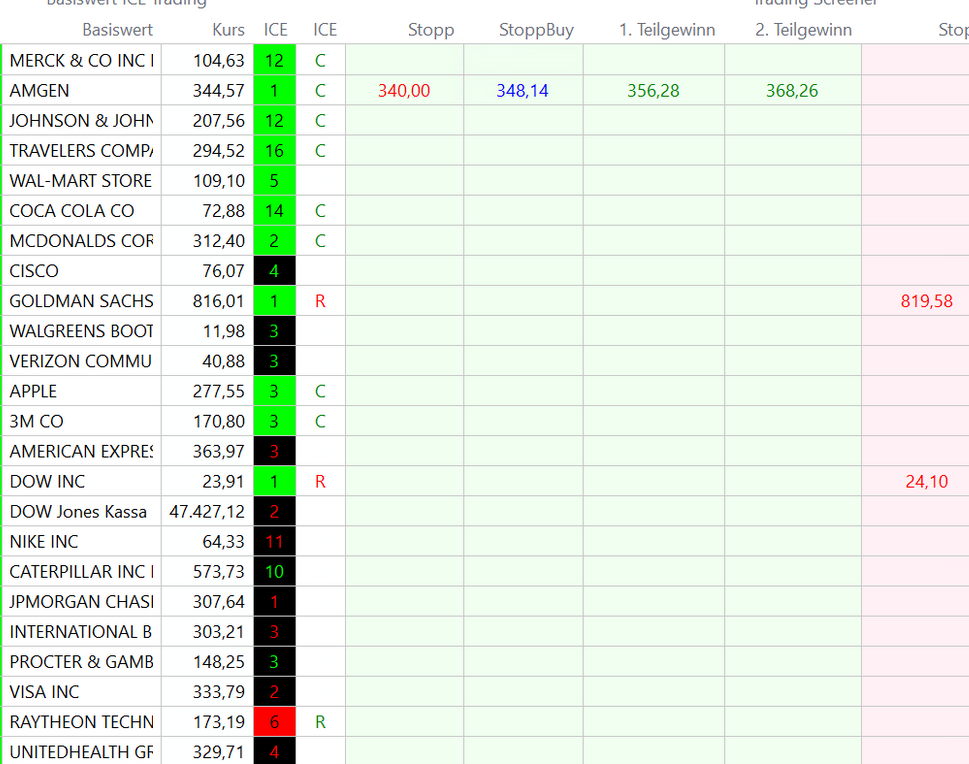Click the 2. Teilgewinn column header

tap(803, 30)
